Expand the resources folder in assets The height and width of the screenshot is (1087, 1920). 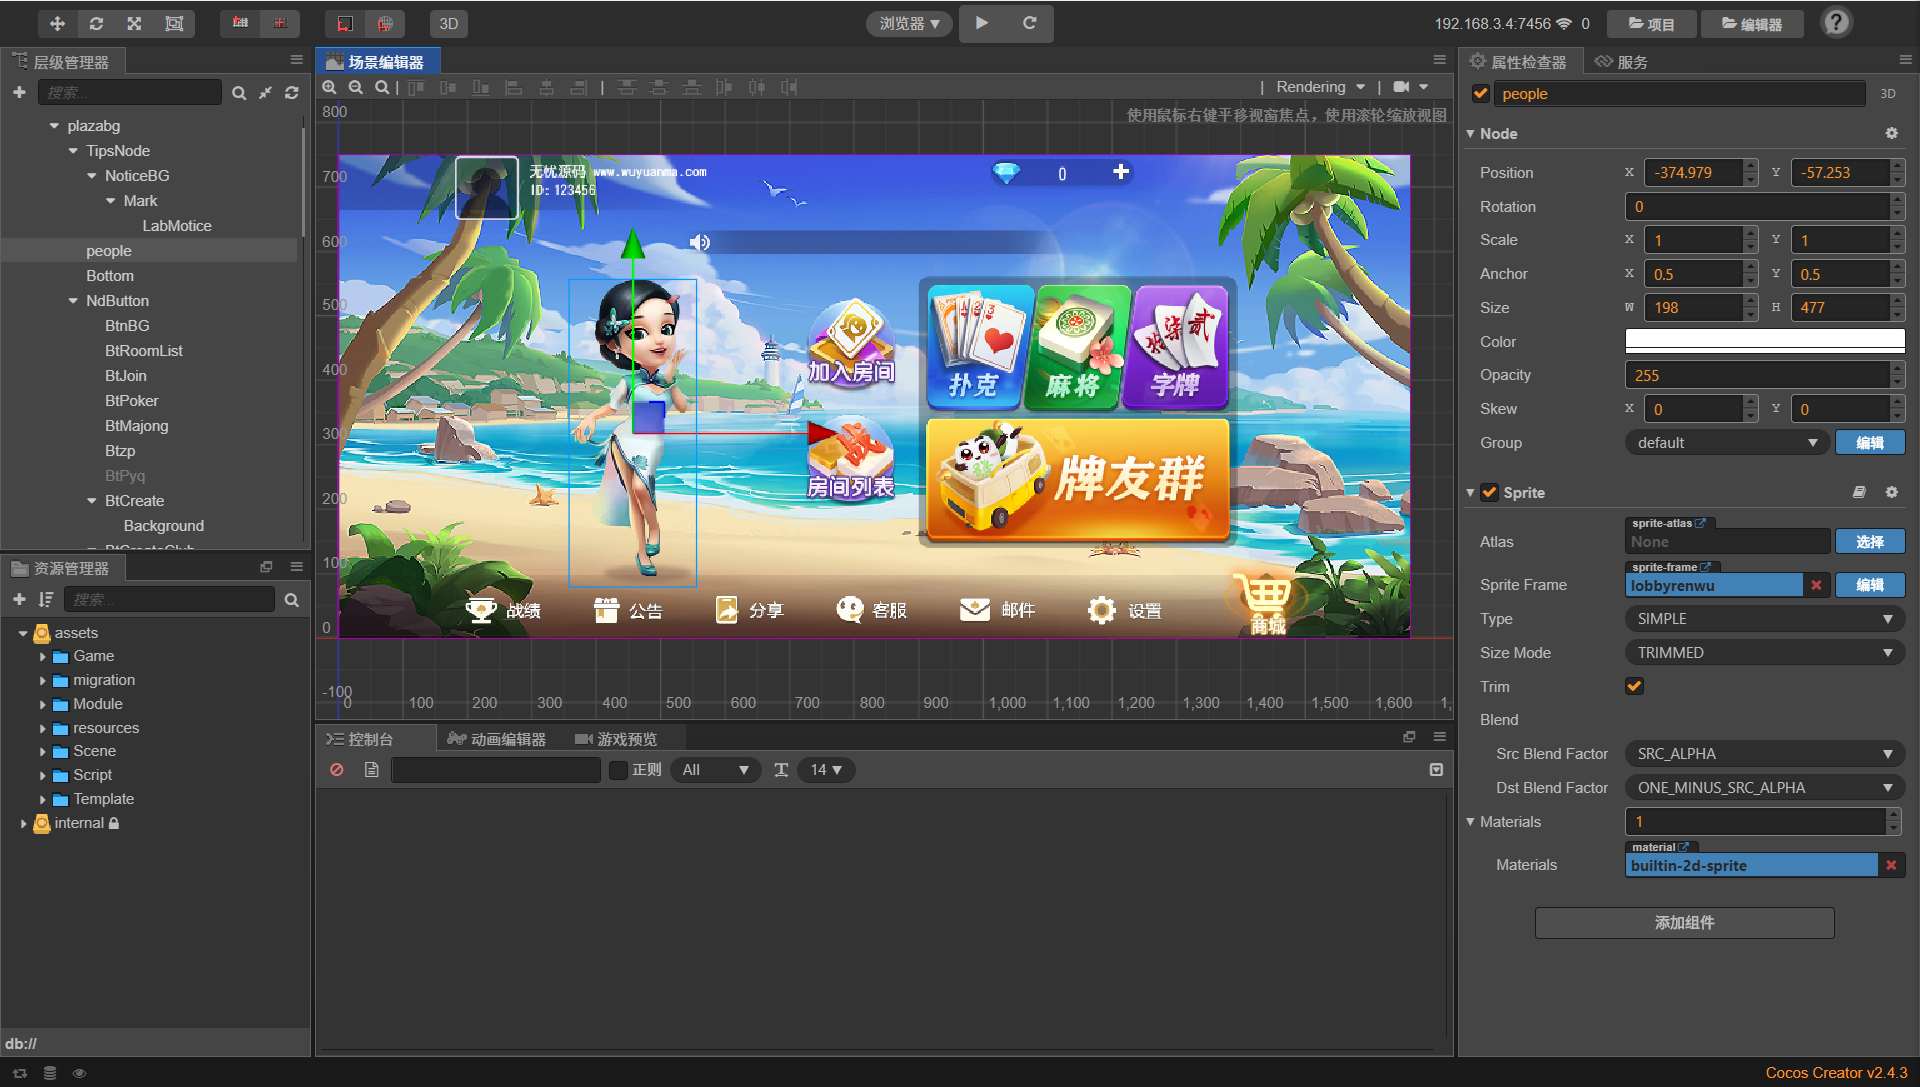42,728
